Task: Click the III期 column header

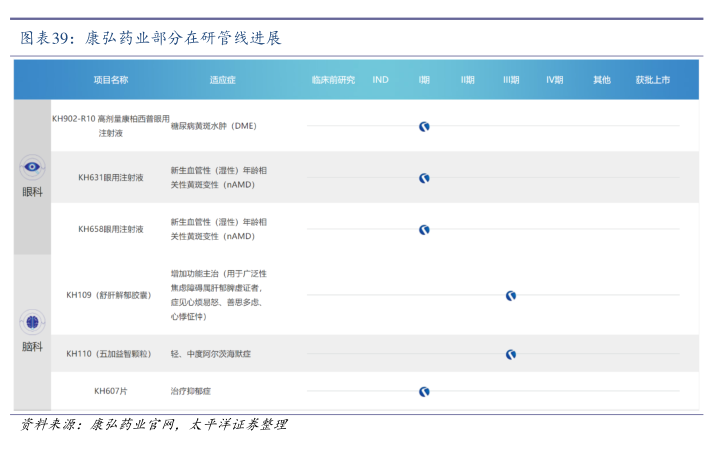Action: tap(511, 79)
